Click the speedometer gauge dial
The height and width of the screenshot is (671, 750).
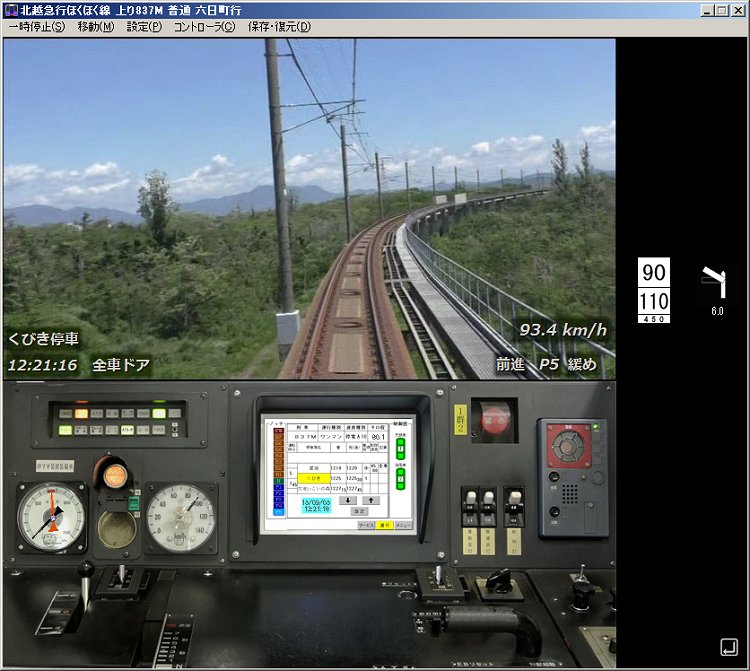pos(181,518)
